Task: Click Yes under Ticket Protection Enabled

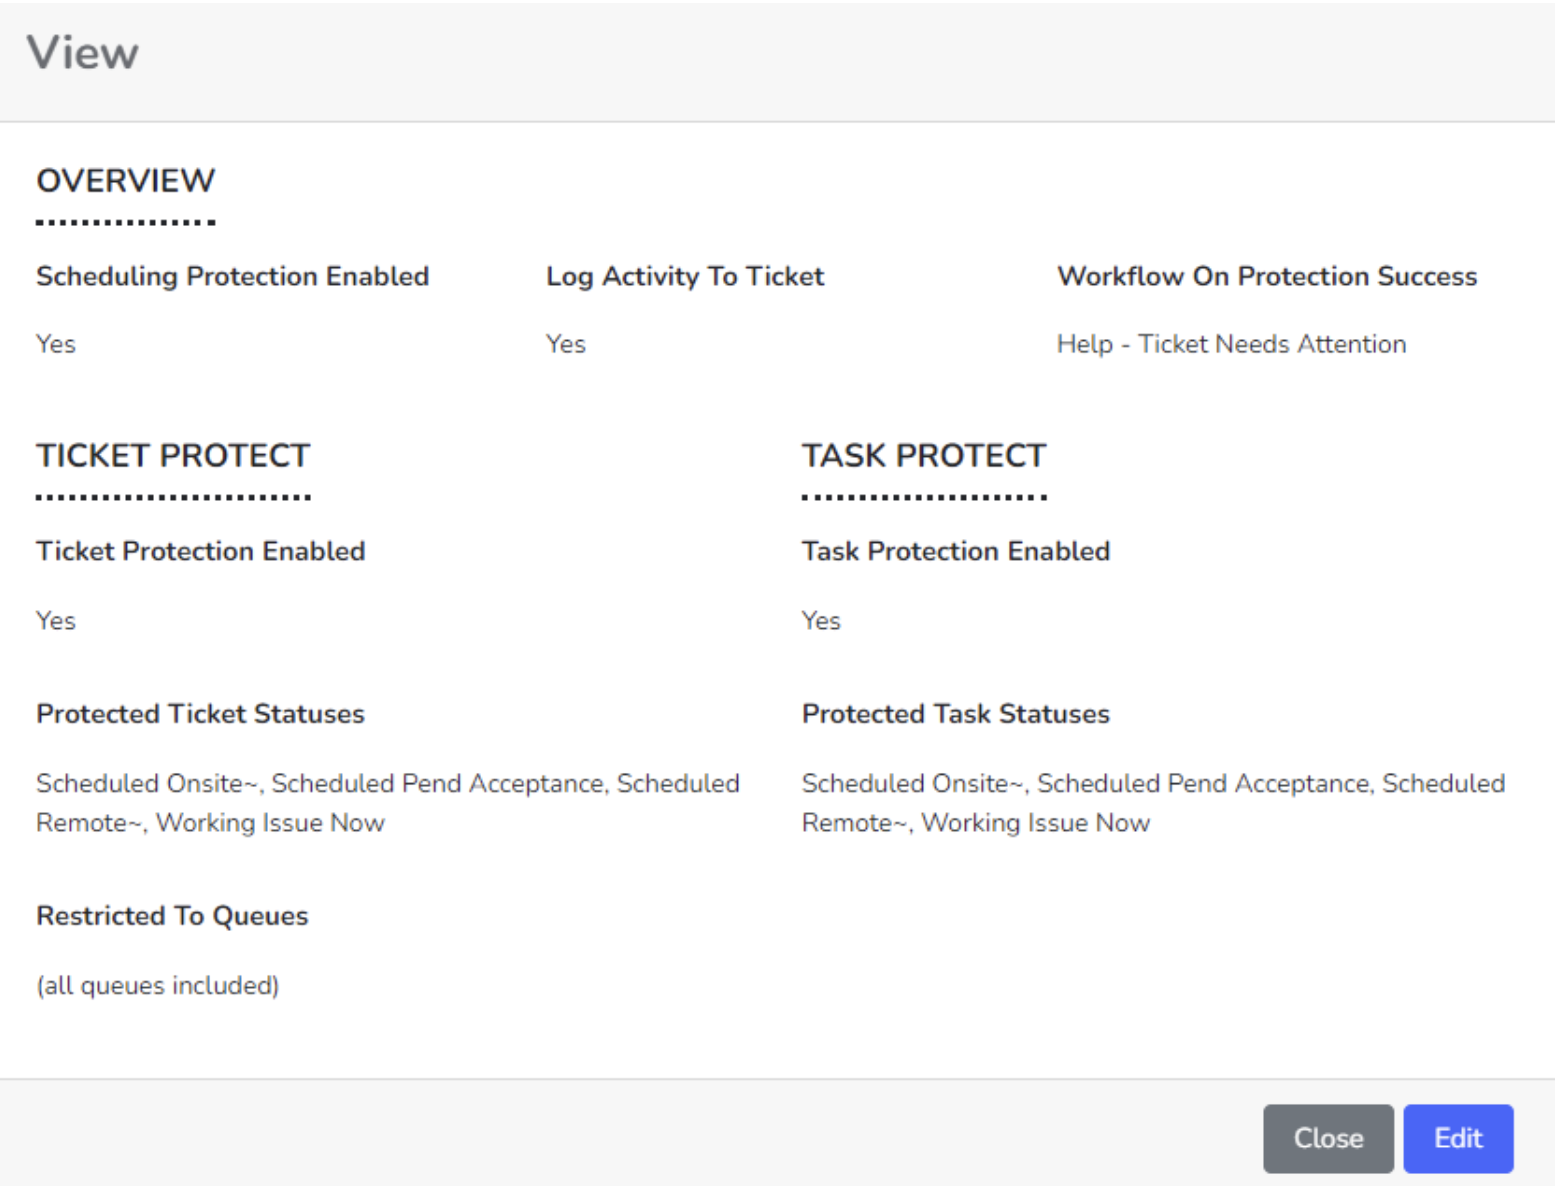Action: point(56,621)
